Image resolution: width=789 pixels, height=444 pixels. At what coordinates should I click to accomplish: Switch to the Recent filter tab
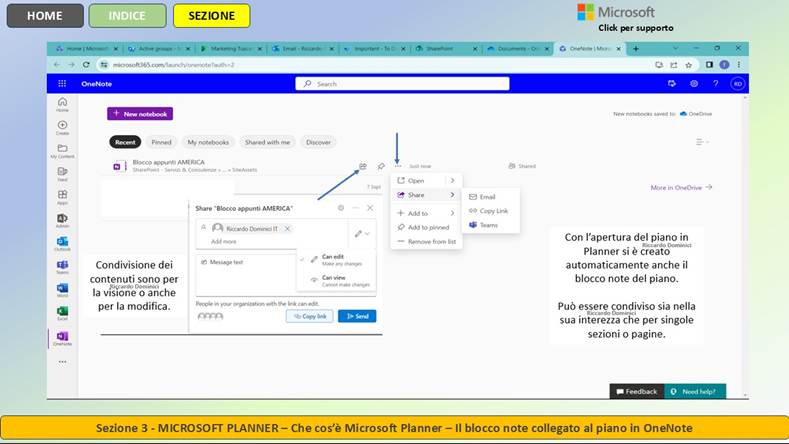point(125,142)
